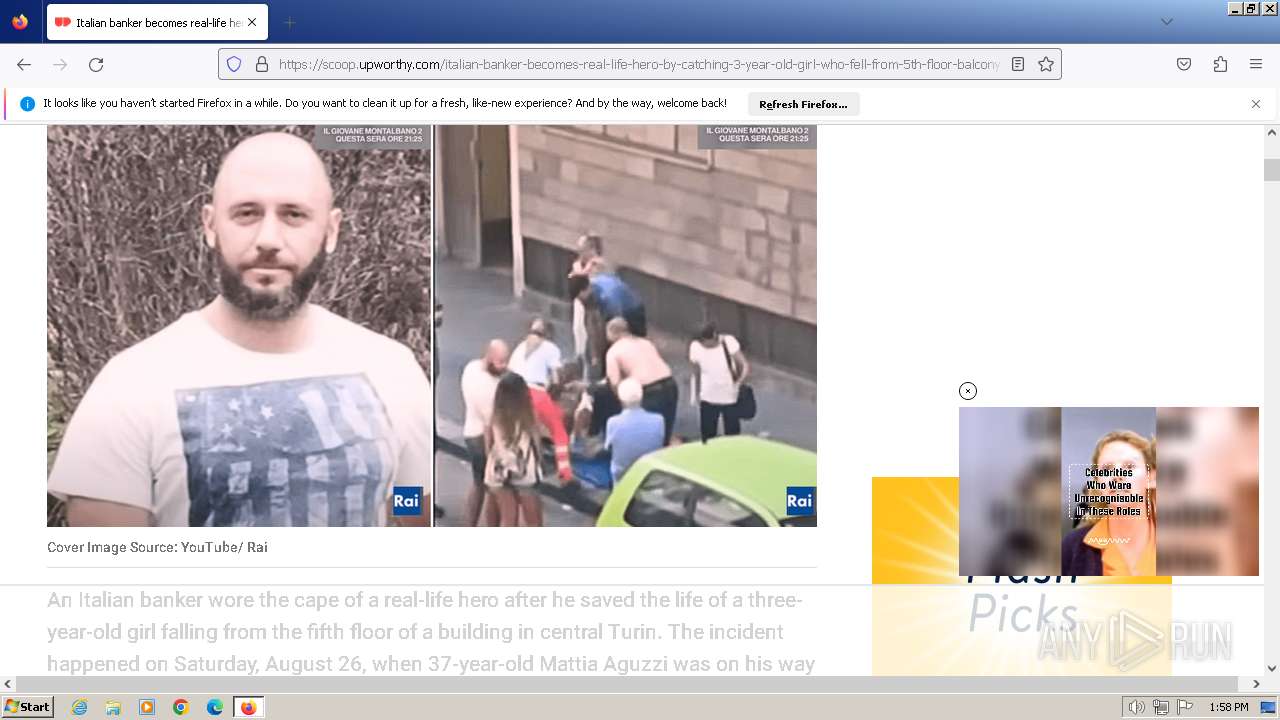Open Save to Pocket button
This screenshot has height=720, width=1280.
tap(1184, 64)
